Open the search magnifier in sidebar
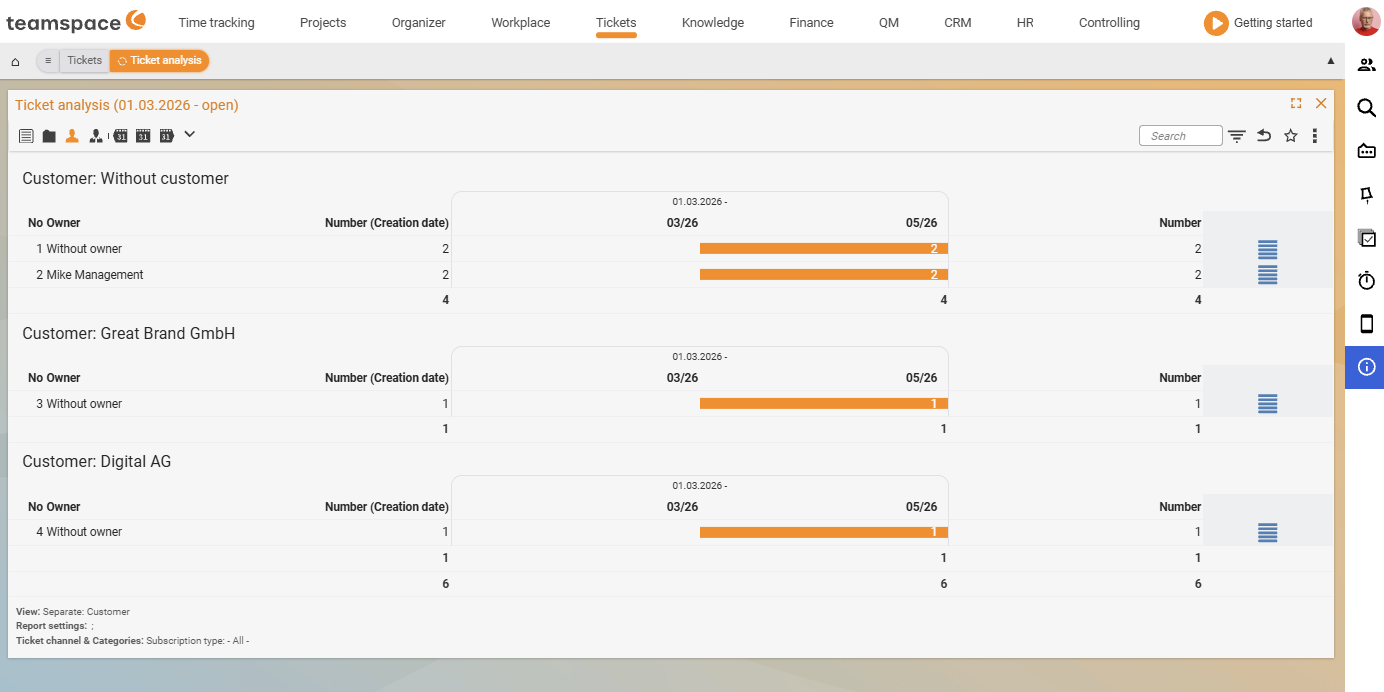1384x692 pixels. (1366, 108)
